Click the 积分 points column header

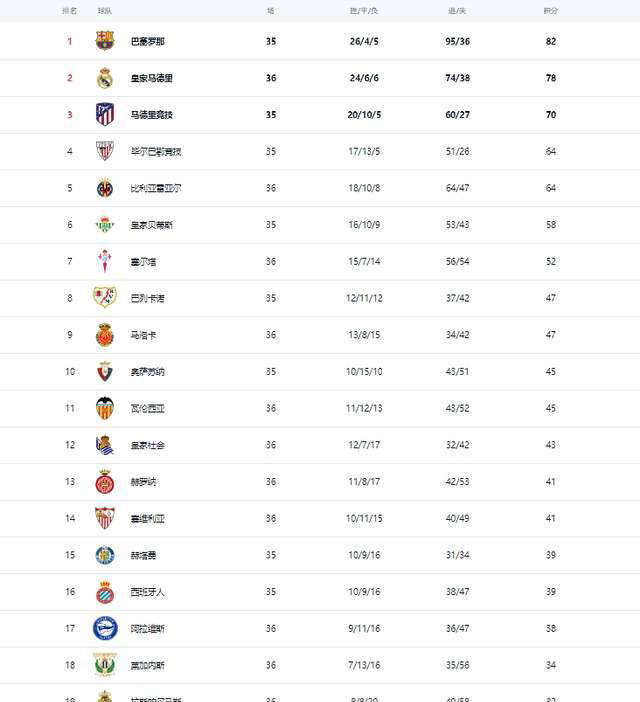[550, 11]
